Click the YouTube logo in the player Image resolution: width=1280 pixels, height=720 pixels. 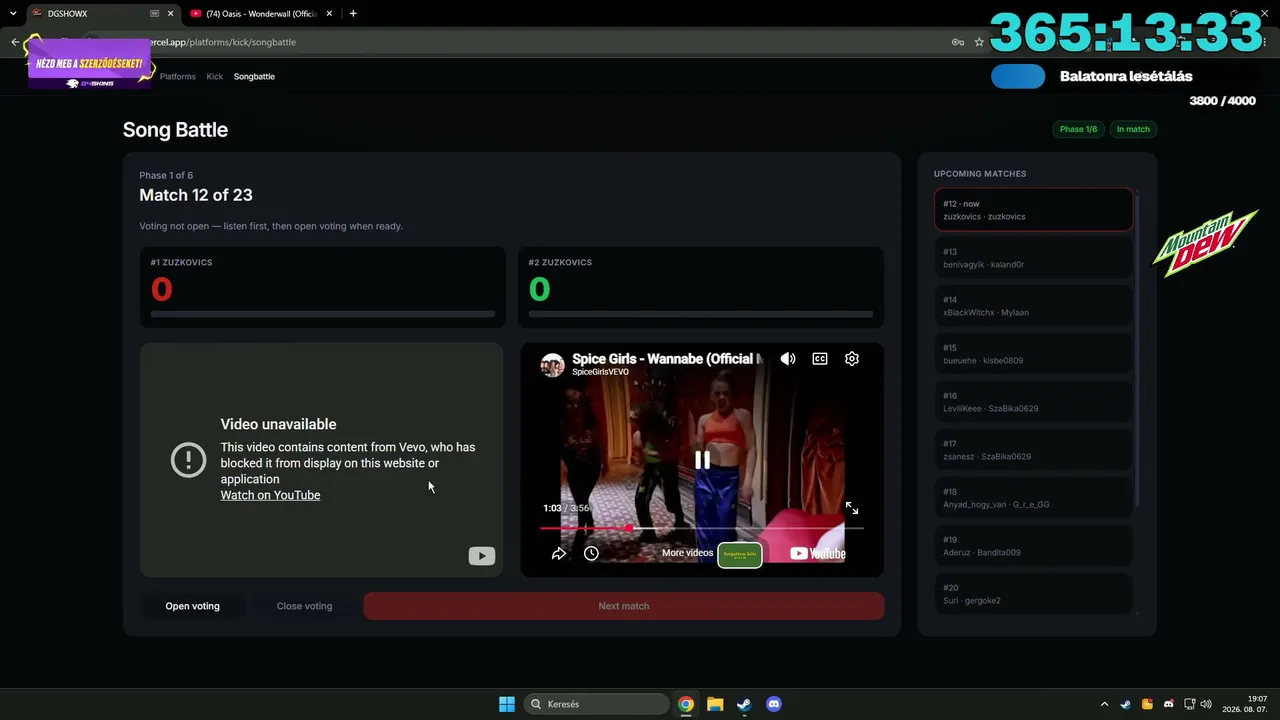[x=817, y=553]
